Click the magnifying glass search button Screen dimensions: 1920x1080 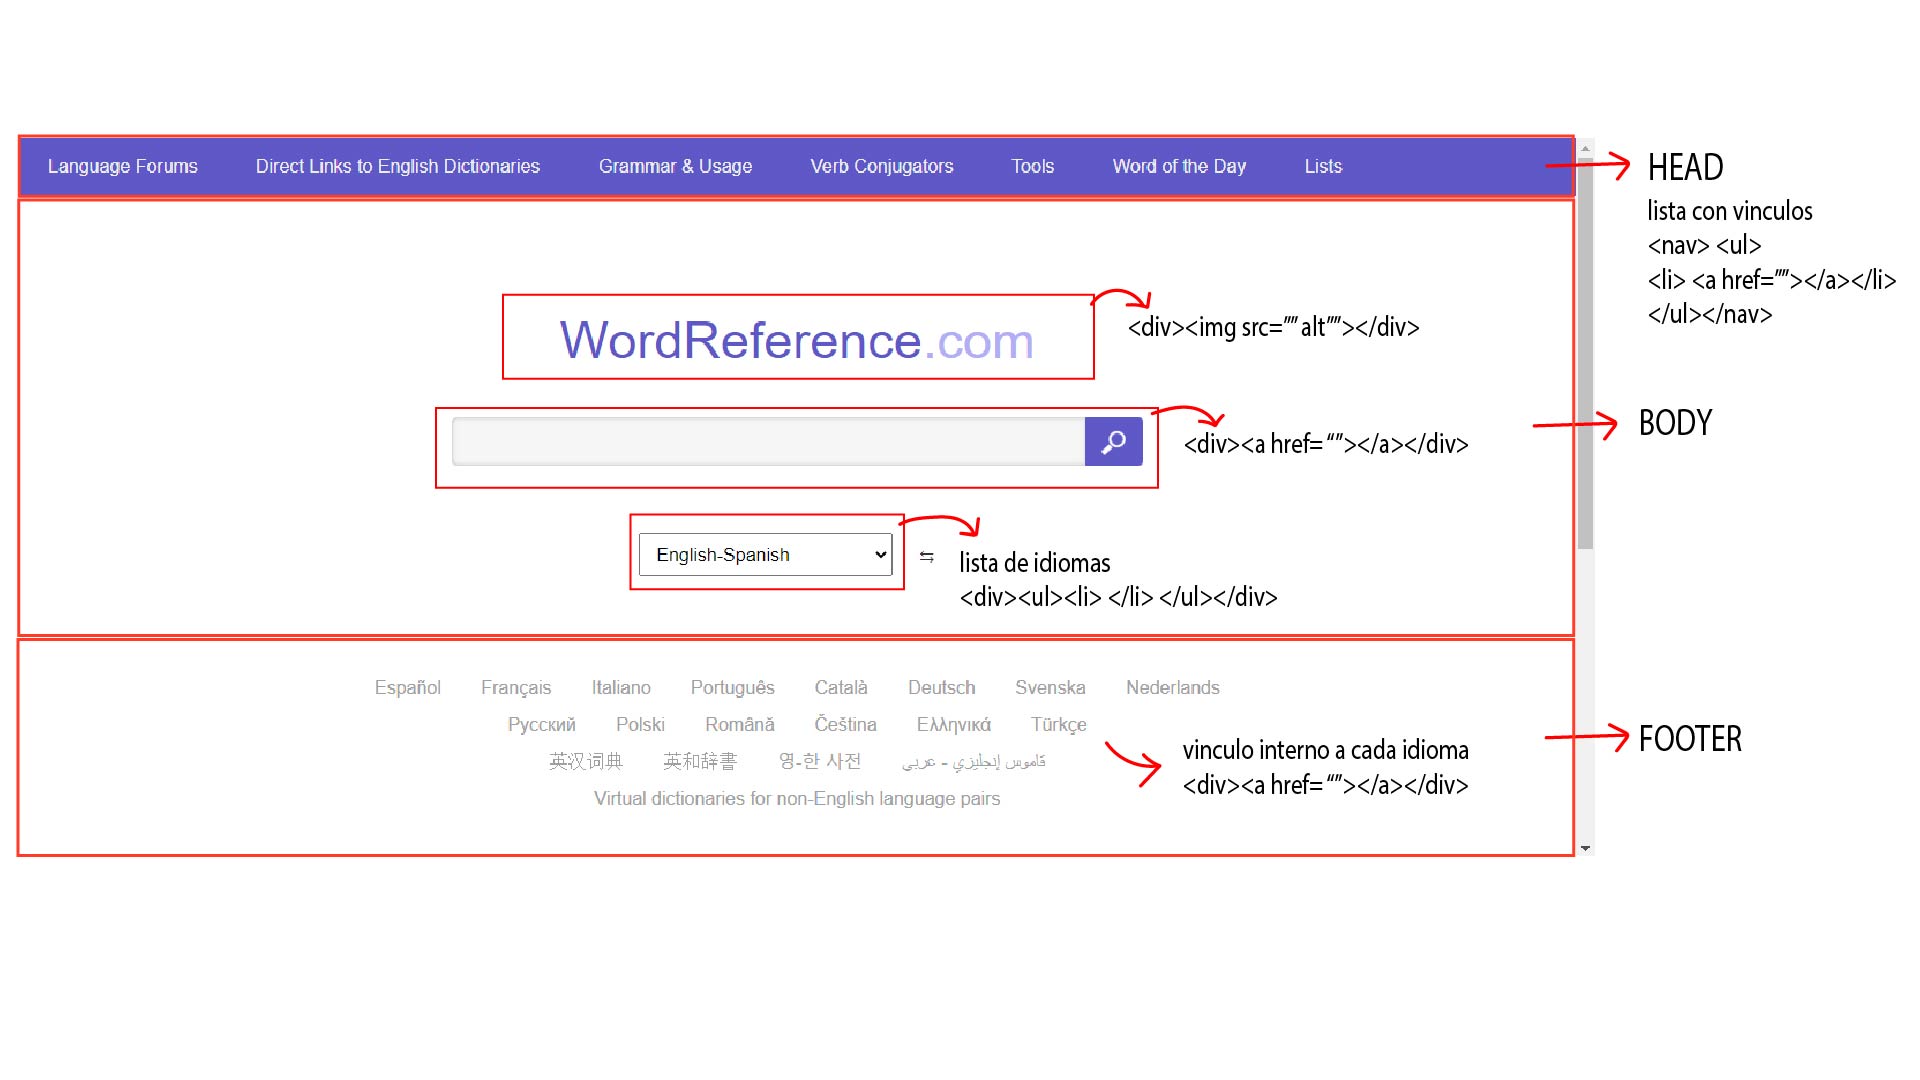tap(1113, 441)
